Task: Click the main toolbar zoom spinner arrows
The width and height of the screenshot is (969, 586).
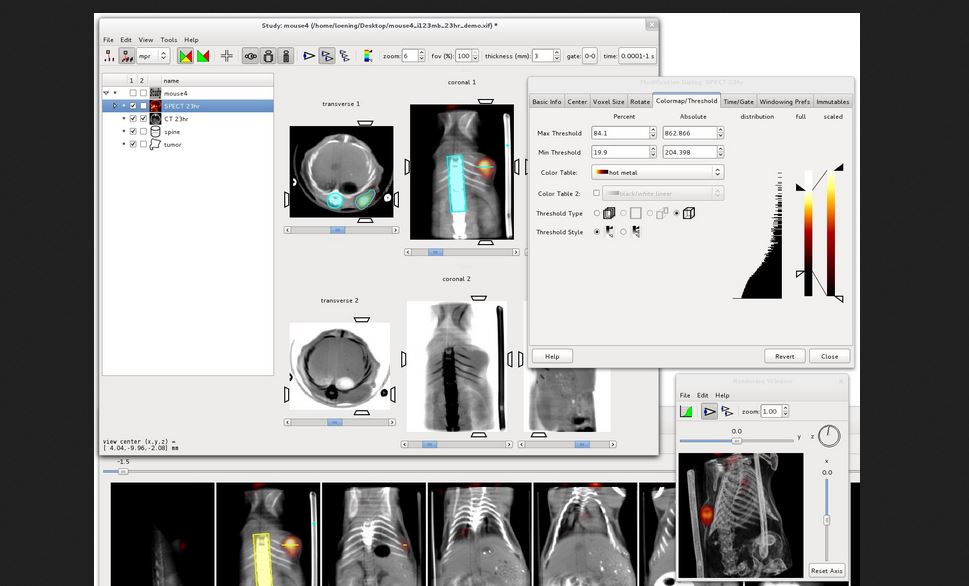Action: [x=421, y=56]
